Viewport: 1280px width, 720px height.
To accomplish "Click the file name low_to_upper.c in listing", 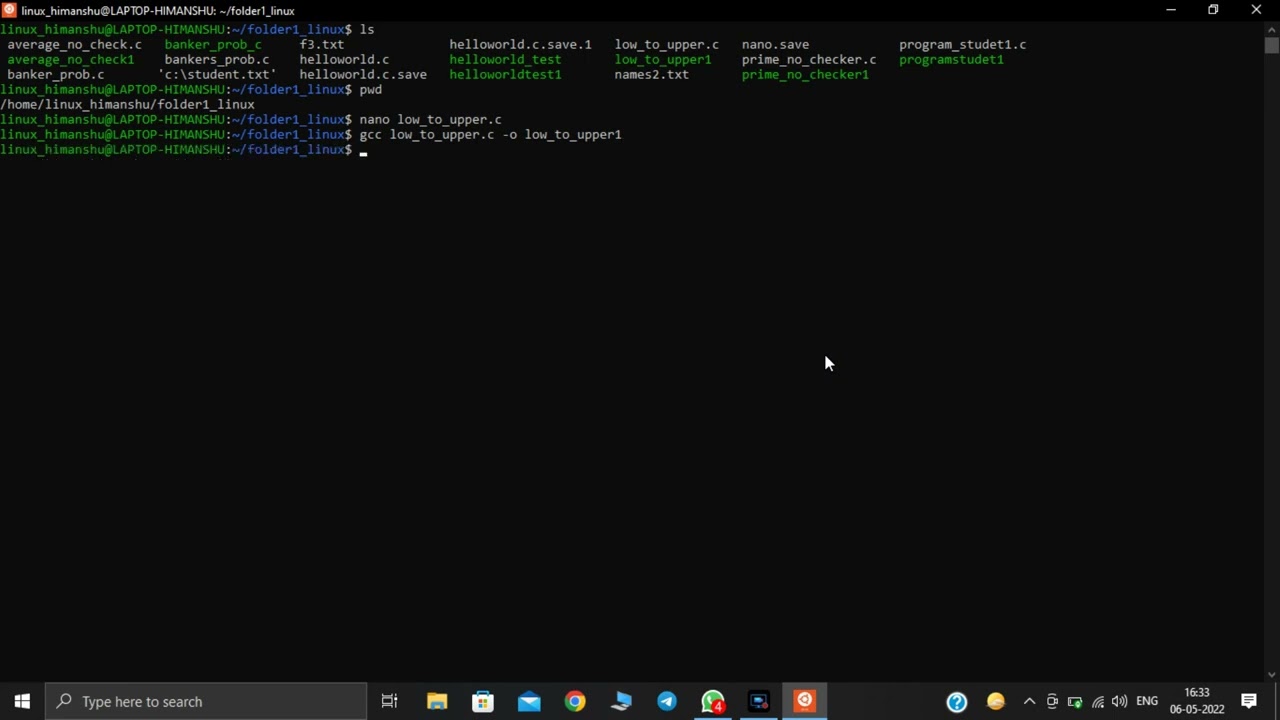I will click(x=666, y=44).
